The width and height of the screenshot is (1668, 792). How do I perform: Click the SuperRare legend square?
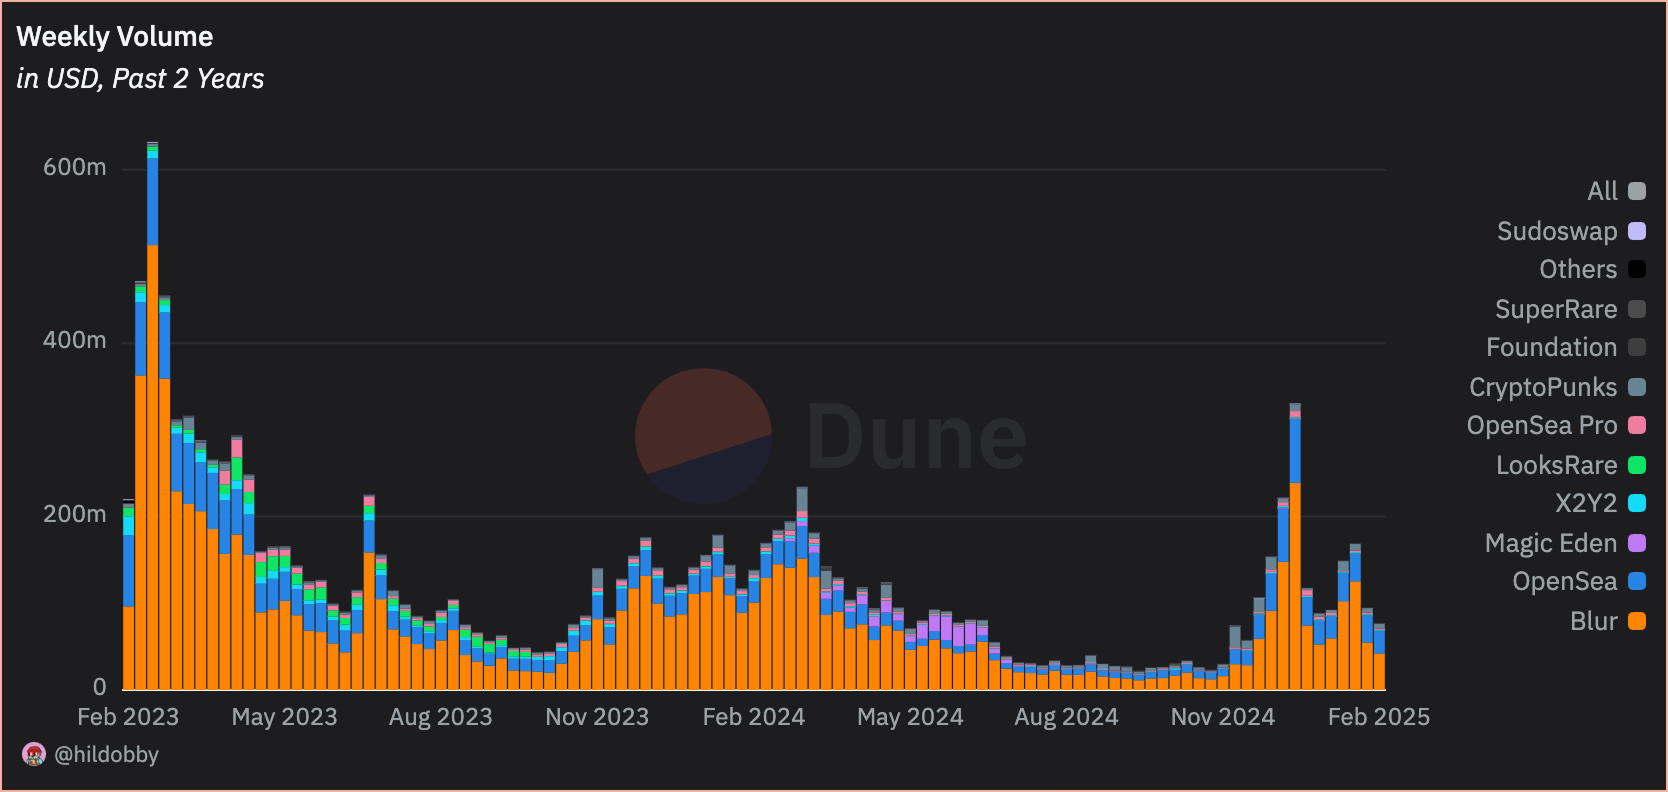tap(1636, 309)
